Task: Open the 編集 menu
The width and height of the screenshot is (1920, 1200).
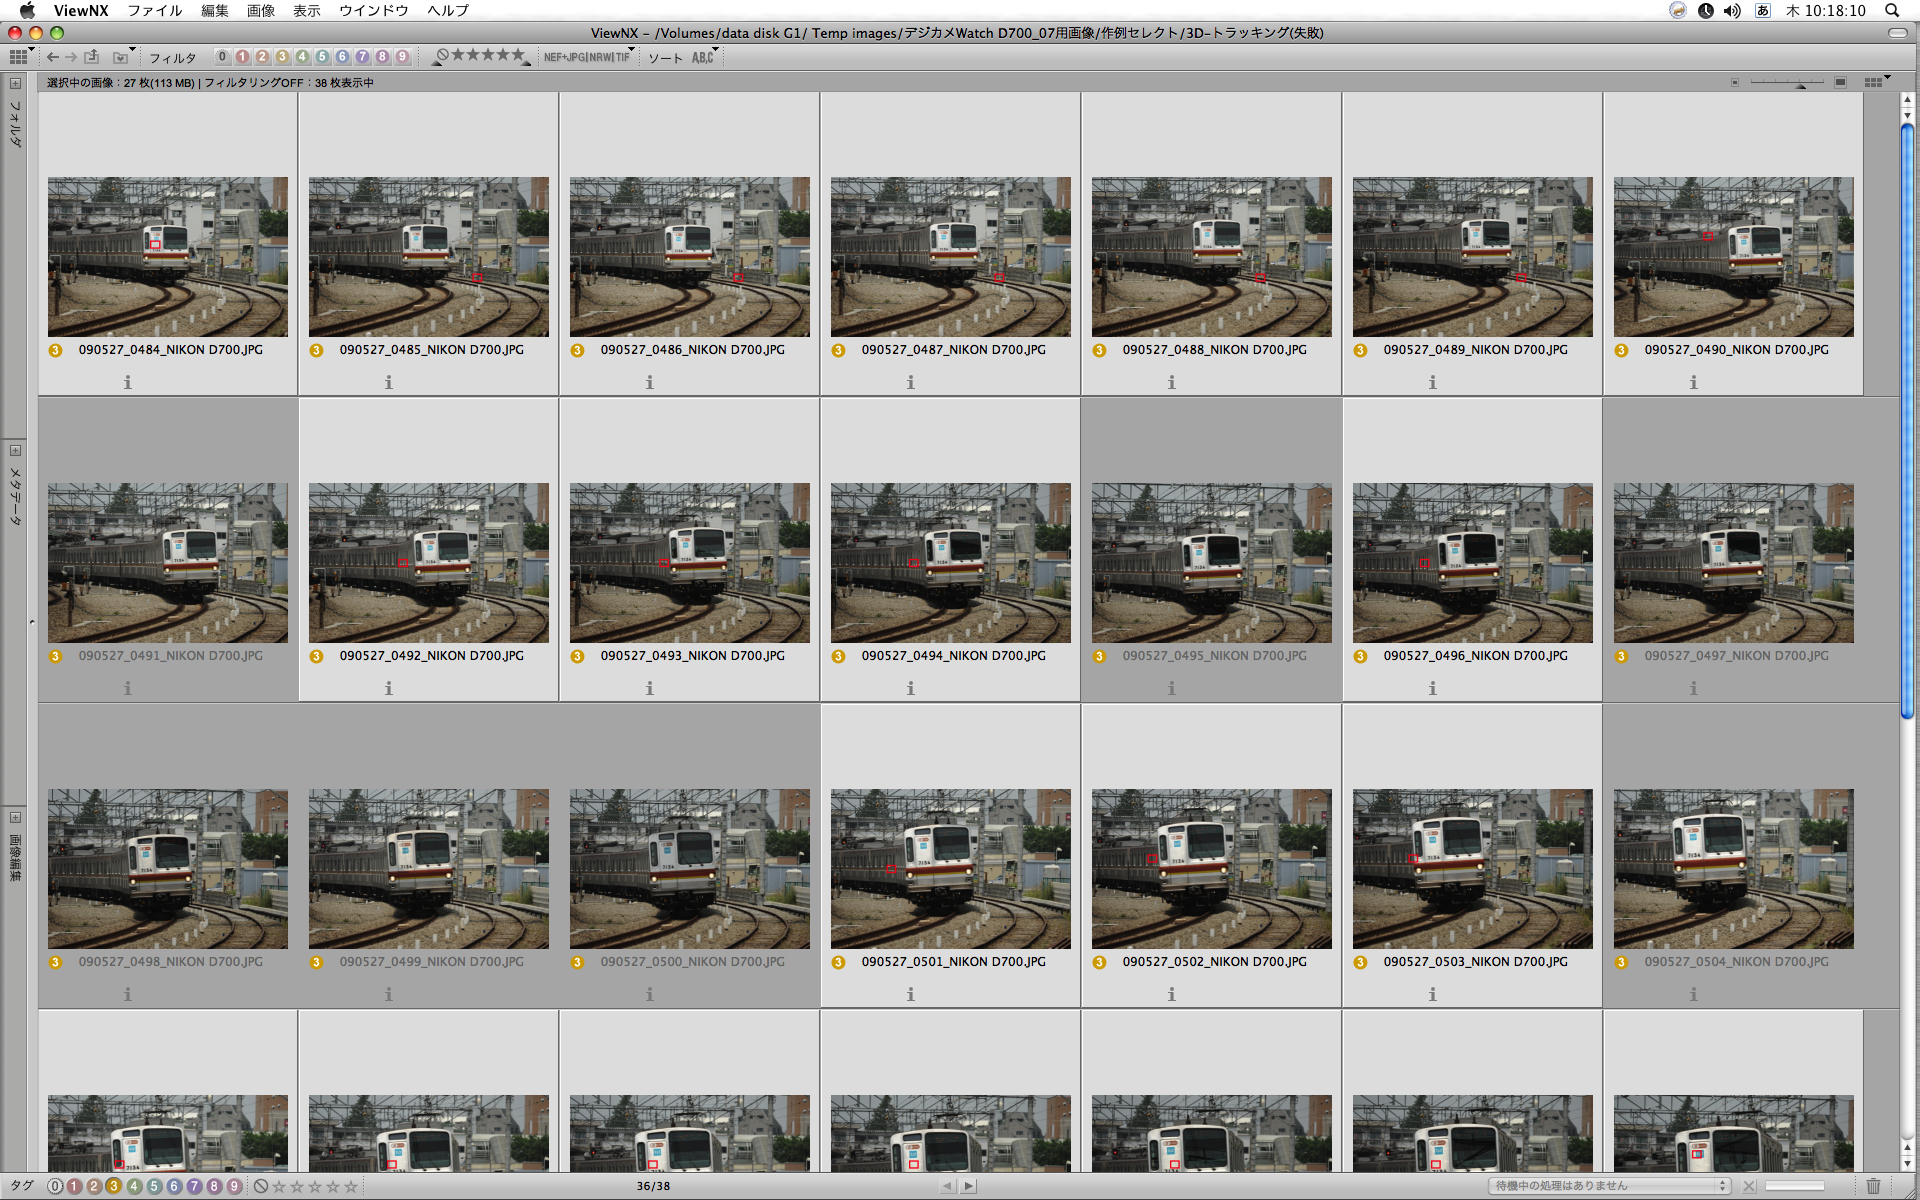Action: point(215,10)
